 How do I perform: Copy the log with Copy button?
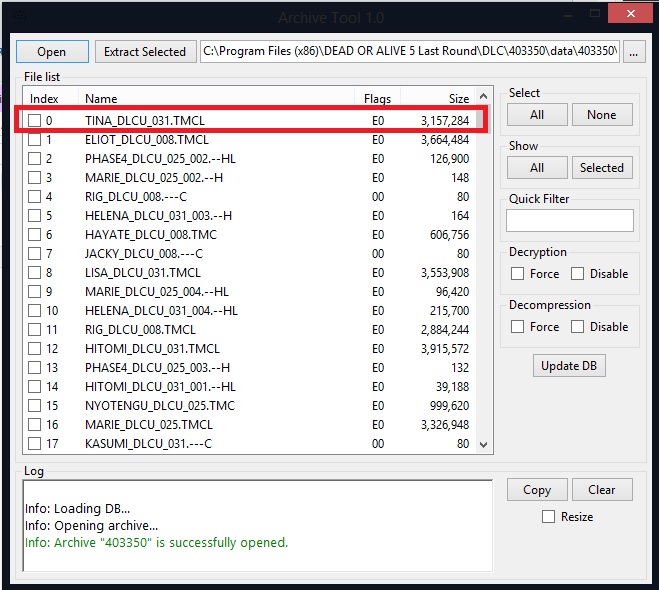(x=537, y=490)
